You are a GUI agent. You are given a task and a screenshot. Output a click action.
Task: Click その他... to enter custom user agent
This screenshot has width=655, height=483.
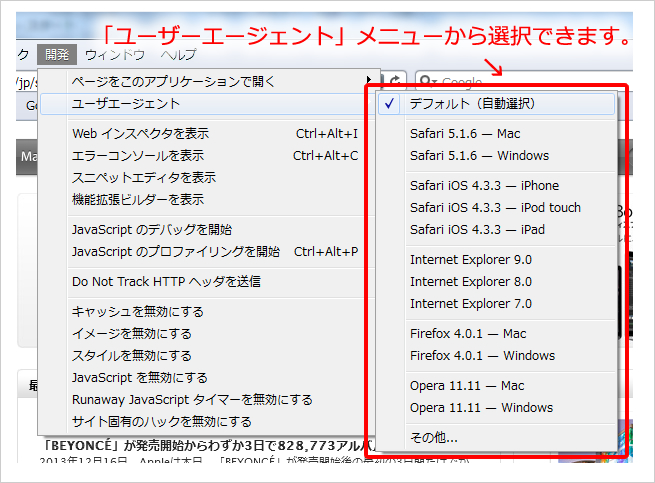434,437
